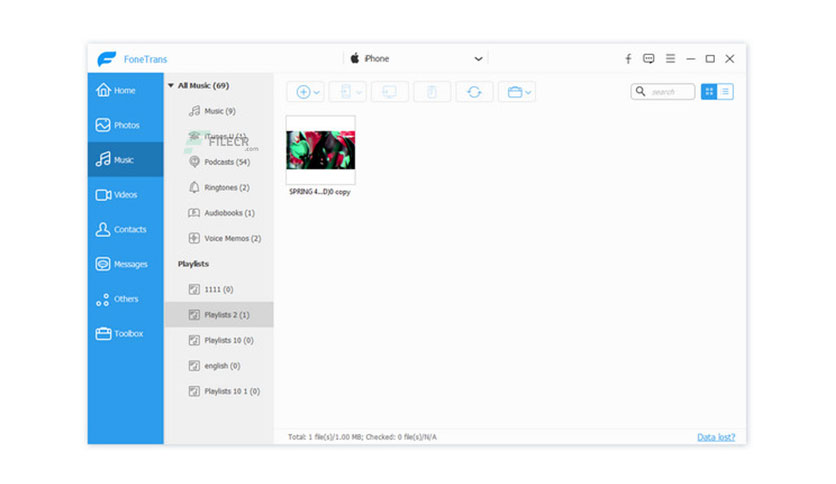The height and width of the screenshot is (484, 836).
Task: Click Export to PC icon
Action: point(390,92)
